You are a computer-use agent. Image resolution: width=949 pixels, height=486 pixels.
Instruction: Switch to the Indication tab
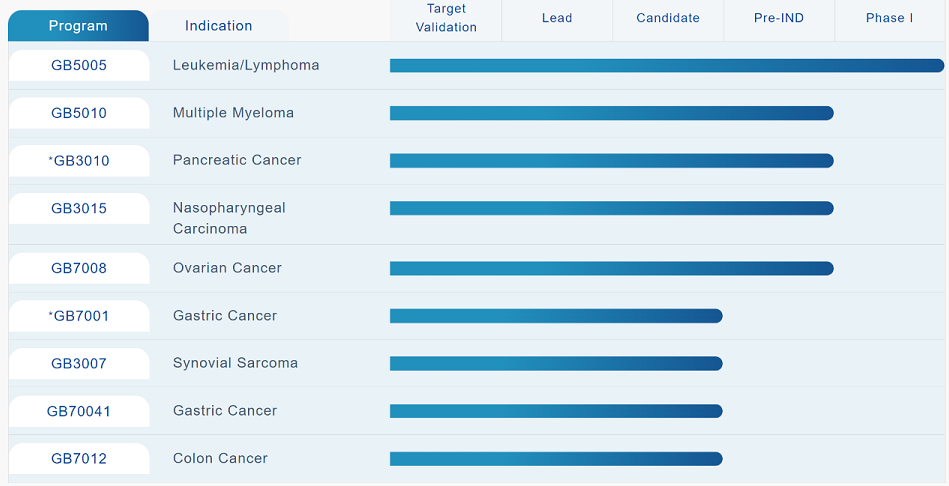coord(218,25)
